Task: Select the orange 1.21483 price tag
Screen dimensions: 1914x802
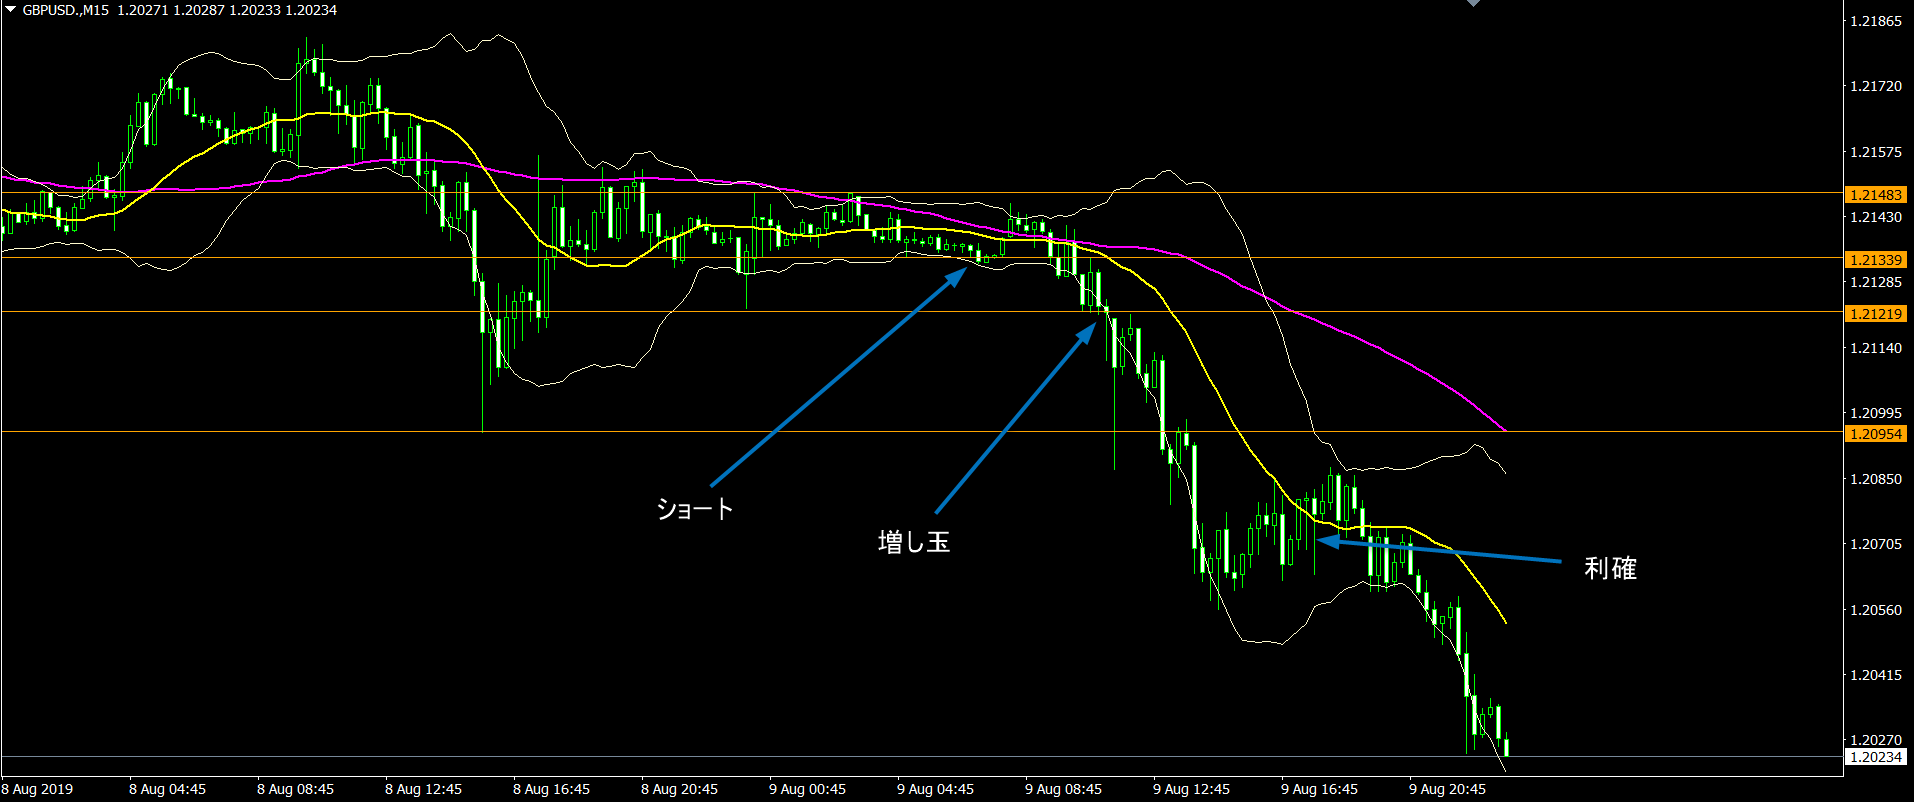Action: [x=1875, y=195]
